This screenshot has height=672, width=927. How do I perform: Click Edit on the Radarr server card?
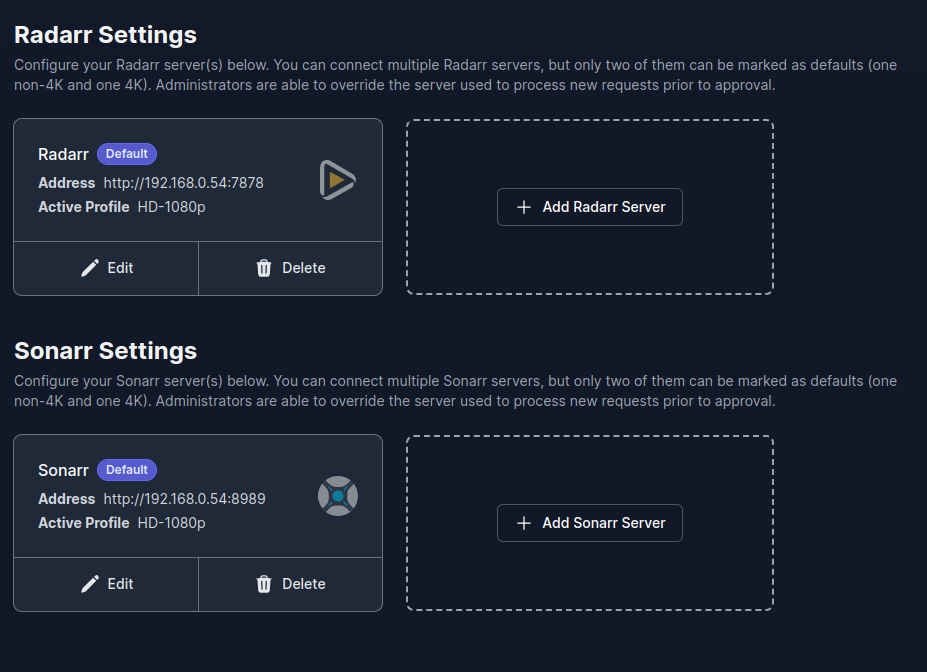pyautogui.click(x=105, y=268)
